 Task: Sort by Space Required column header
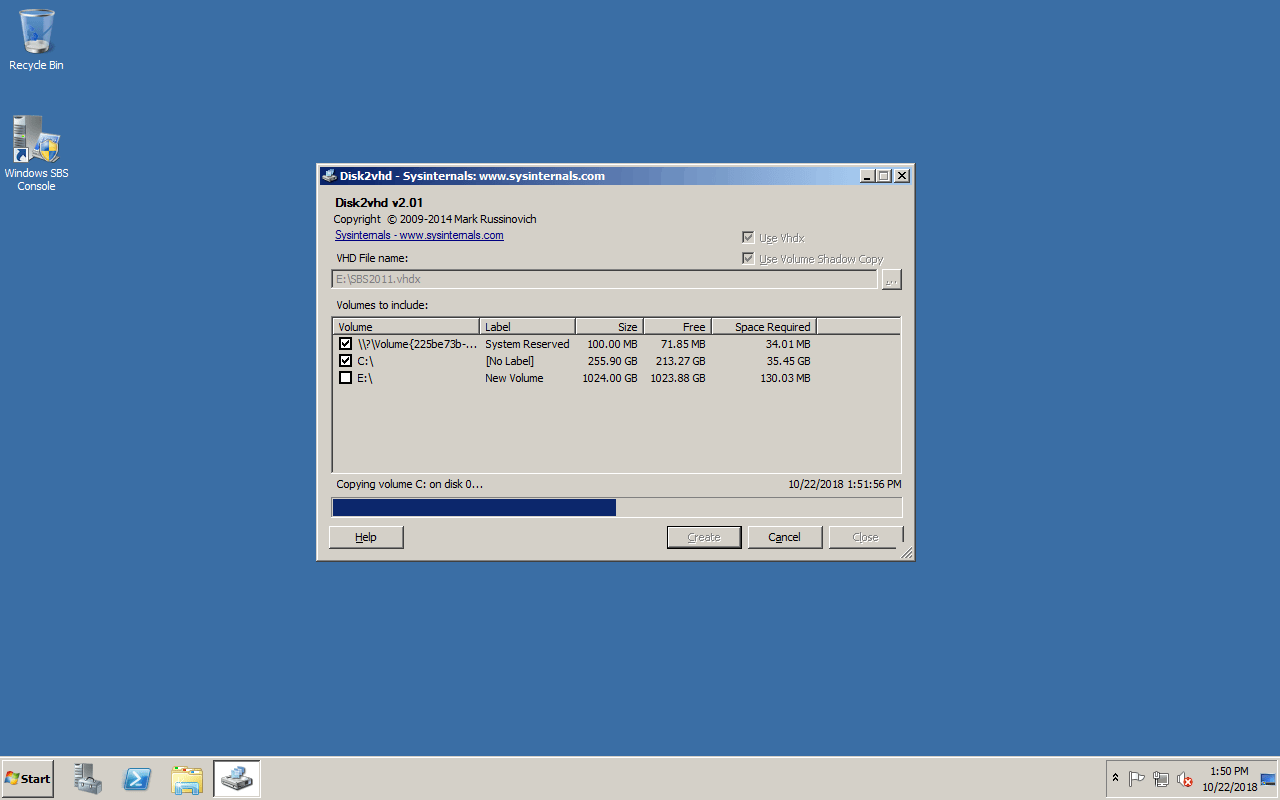(x=764, y=326)
